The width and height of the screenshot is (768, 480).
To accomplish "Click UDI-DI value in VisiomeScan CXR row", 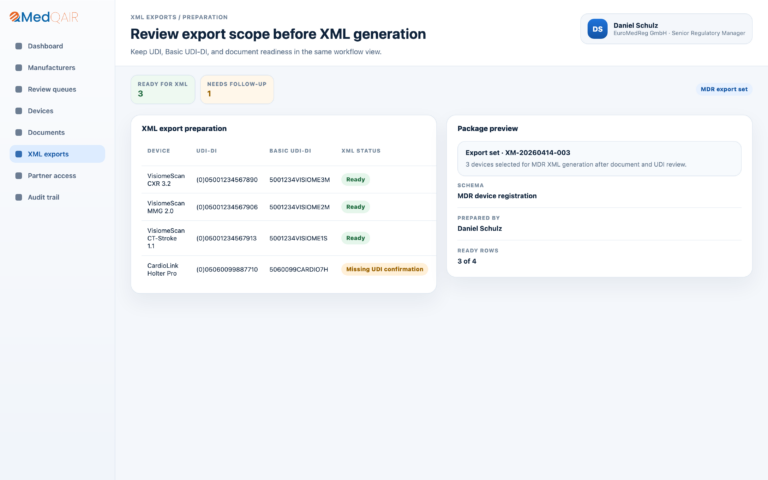I will click(227, 180).
